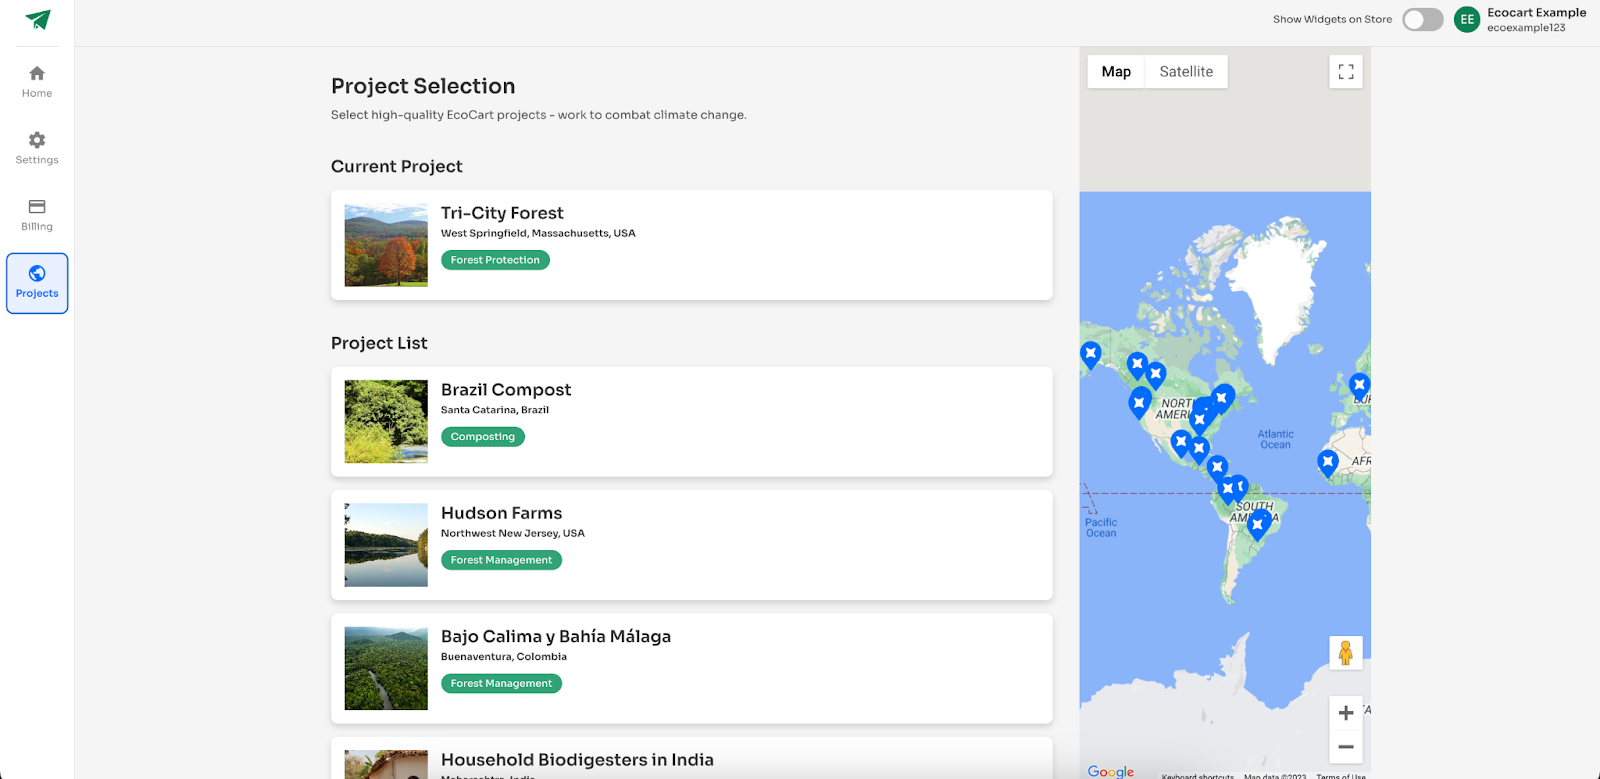Screen dimensions: 1600x779
Task: Open Settings from the sidebar
Action: point(37,148)
